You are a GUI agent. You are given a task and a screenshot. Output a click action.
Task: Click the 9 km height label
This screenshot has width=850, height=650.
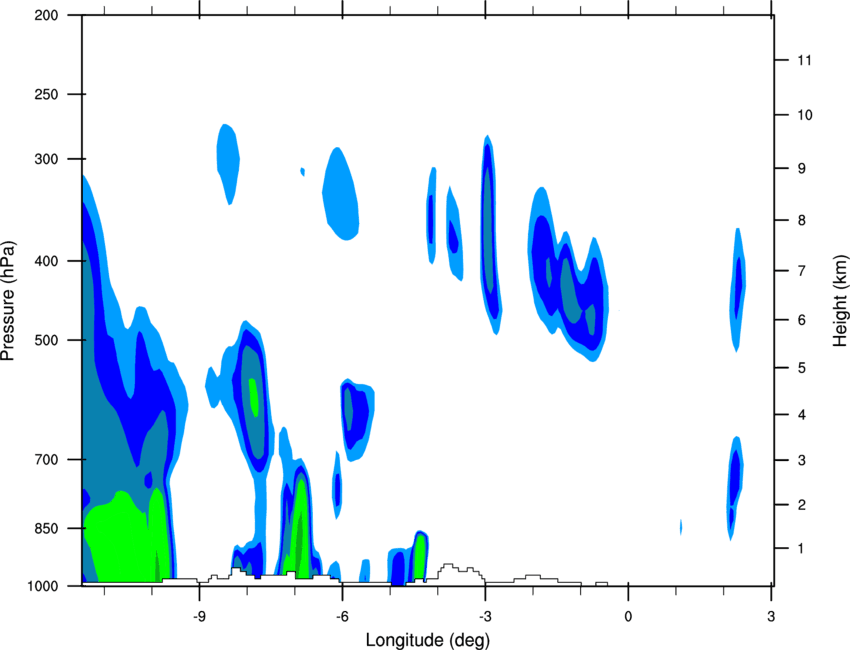point(801,169)
